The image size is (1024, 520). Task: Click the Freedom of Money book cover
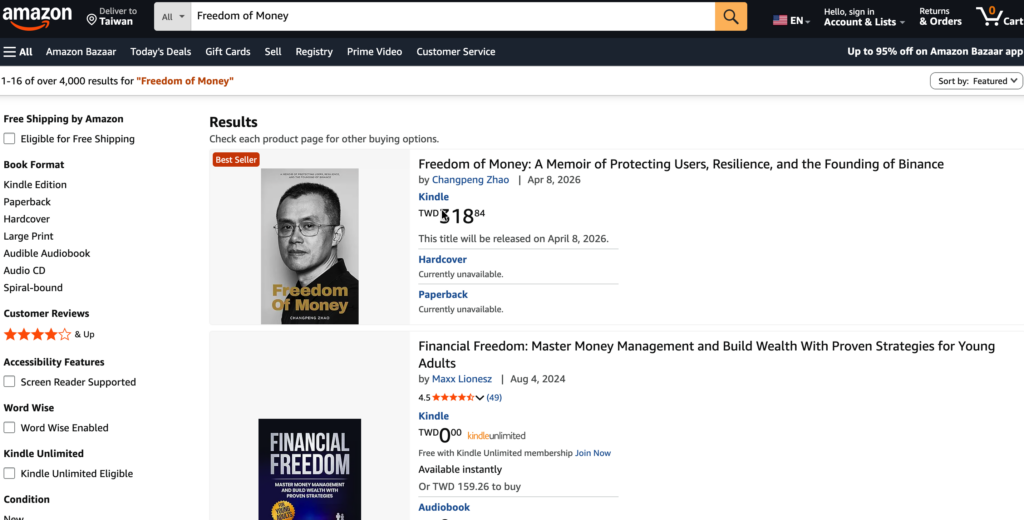click(309, 246)
